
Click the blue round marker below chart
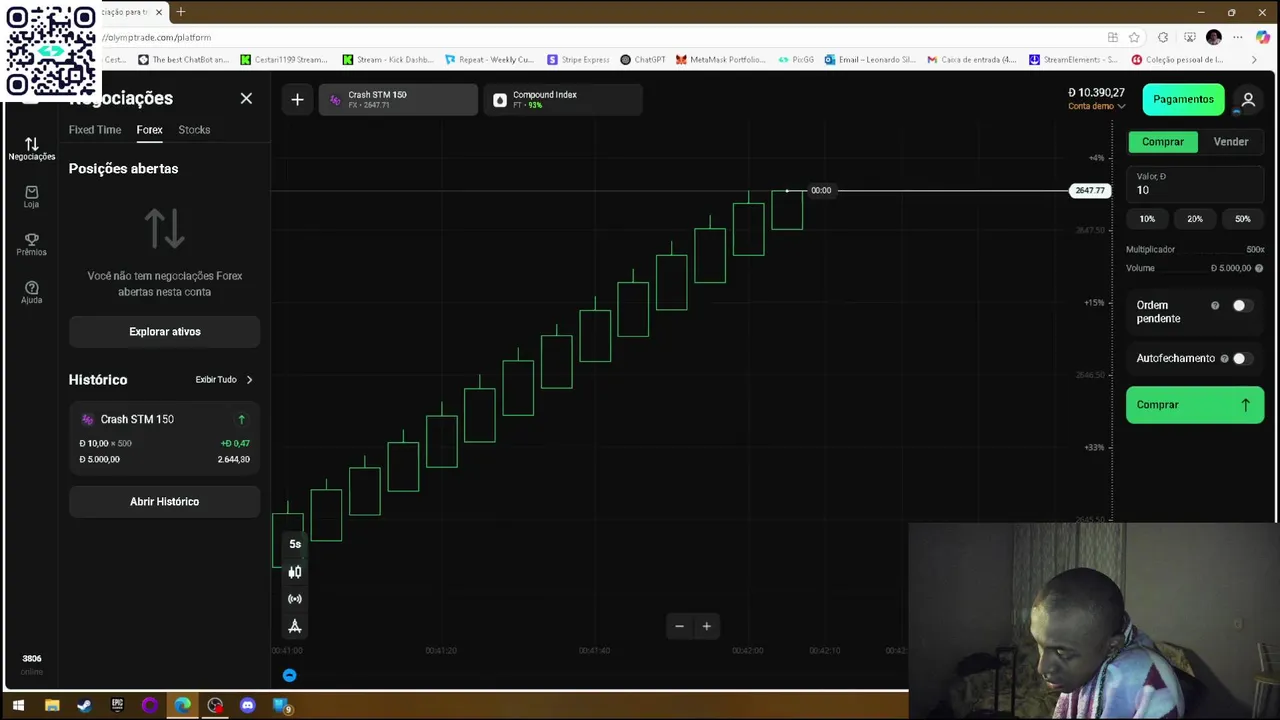(289, 675)
